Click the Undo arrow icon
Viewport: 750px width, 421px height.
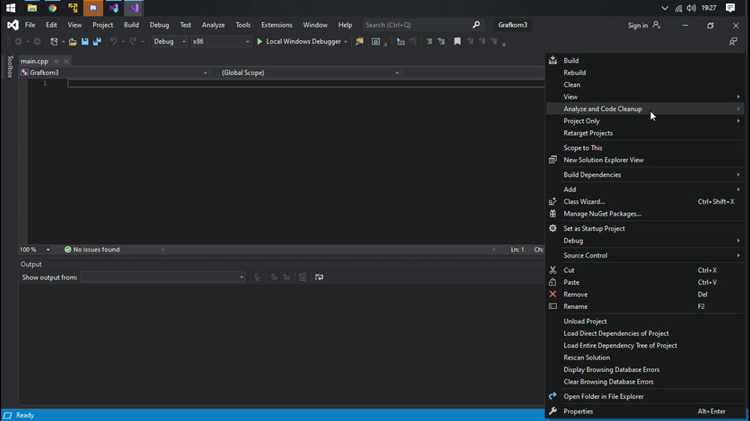tap(113, 42)
